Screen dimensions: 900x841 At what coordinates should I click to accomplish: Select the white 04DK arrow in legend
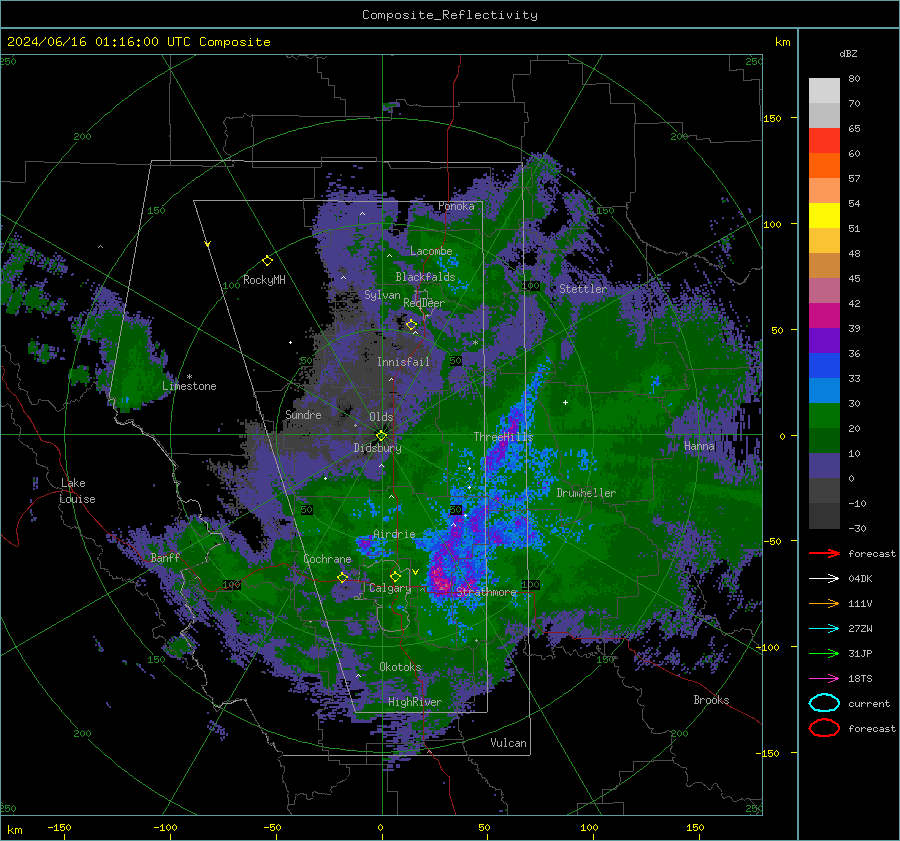[824, 578]
